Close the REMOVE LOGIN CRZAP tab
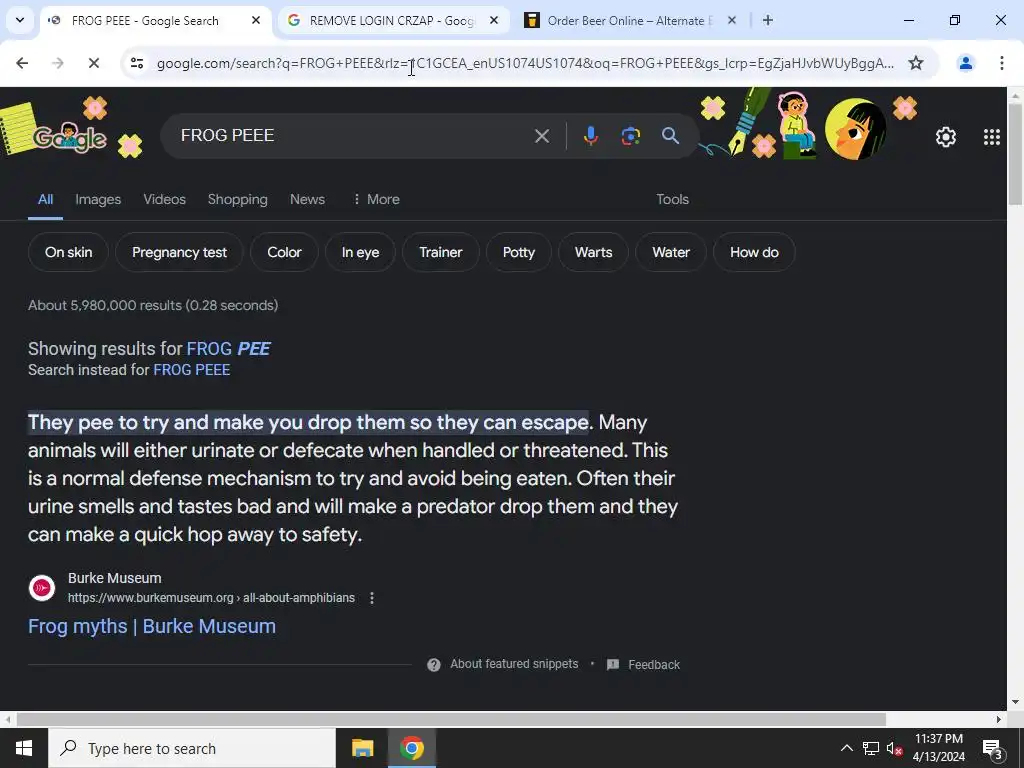This screenshot has height=768, width=1024. [494, 20]
